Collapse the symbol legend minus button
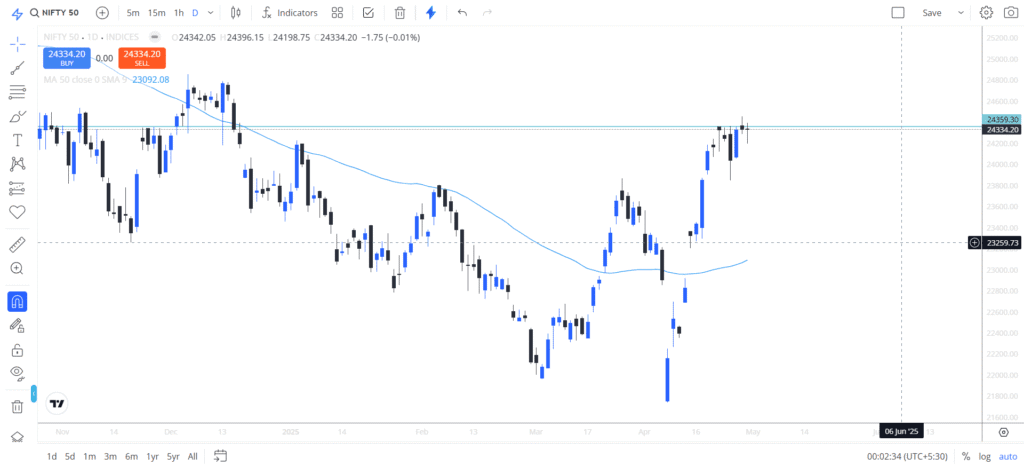 click(154, 37)
